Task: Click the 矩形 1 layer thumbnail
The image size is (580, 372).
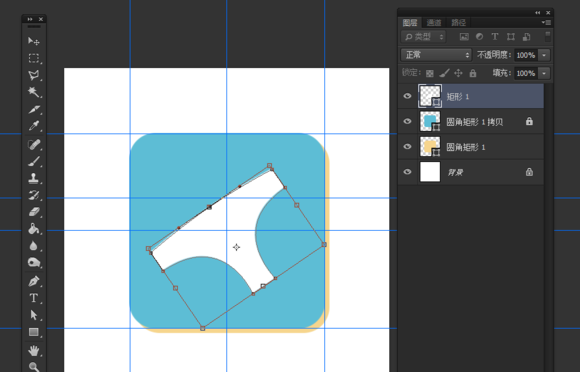Action: [x=430, y=96]
